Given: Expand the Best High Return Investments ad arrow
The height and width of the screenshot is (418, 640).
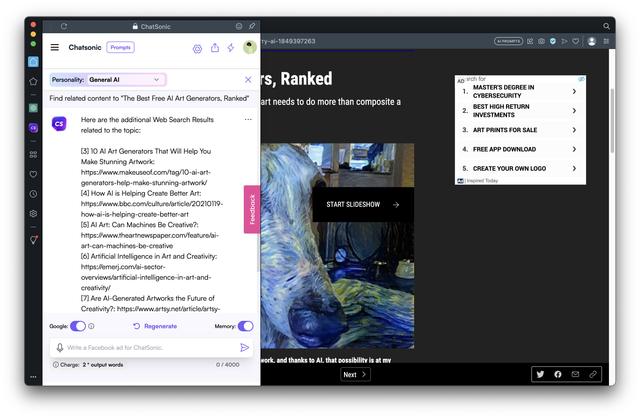Looking at the screenshot, I should [574, 111].
